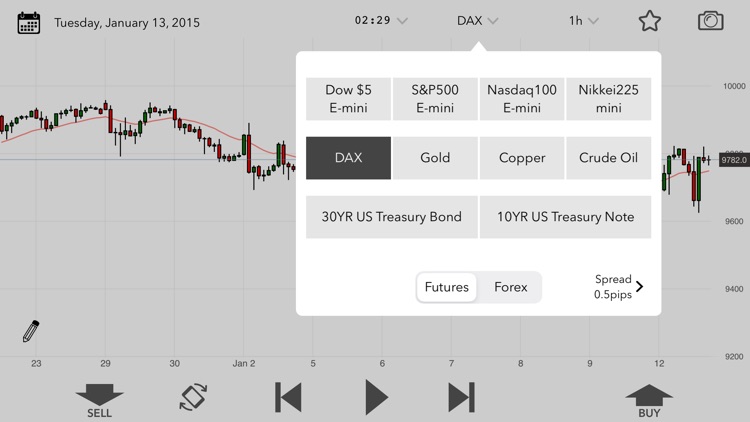The height and width of the screenshot is (422, 750).
Task: Switch to the Futures segment
Action: click(x=447, y=287)
